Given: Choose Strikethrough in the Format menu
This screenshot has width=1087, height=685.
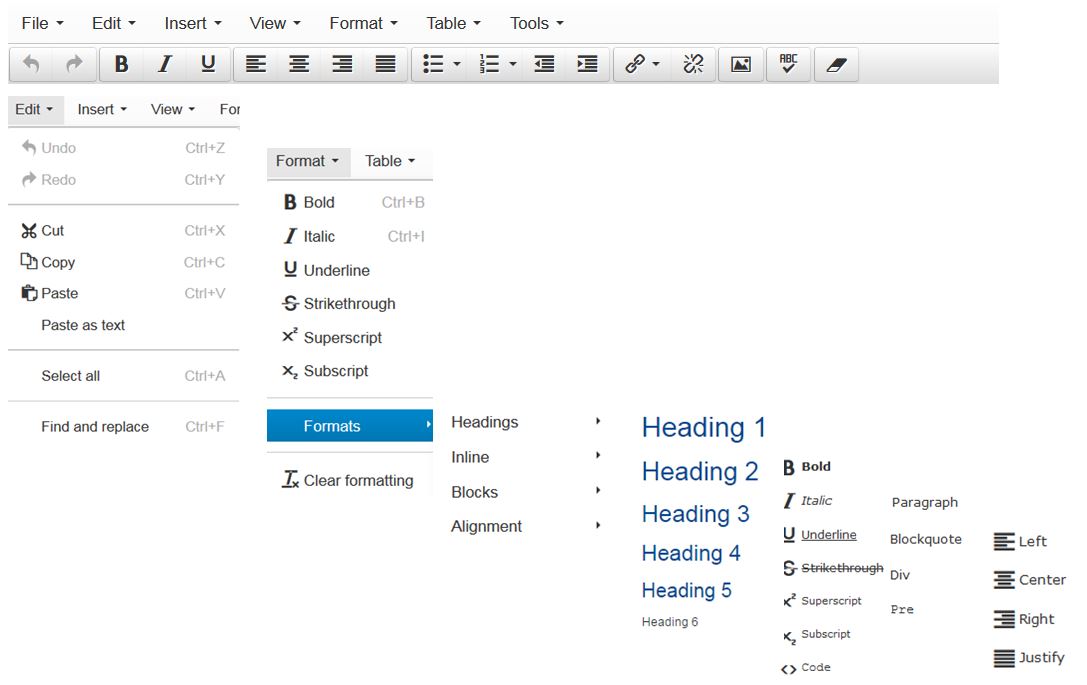Looking at the screenshot, I should click(350, 304).
